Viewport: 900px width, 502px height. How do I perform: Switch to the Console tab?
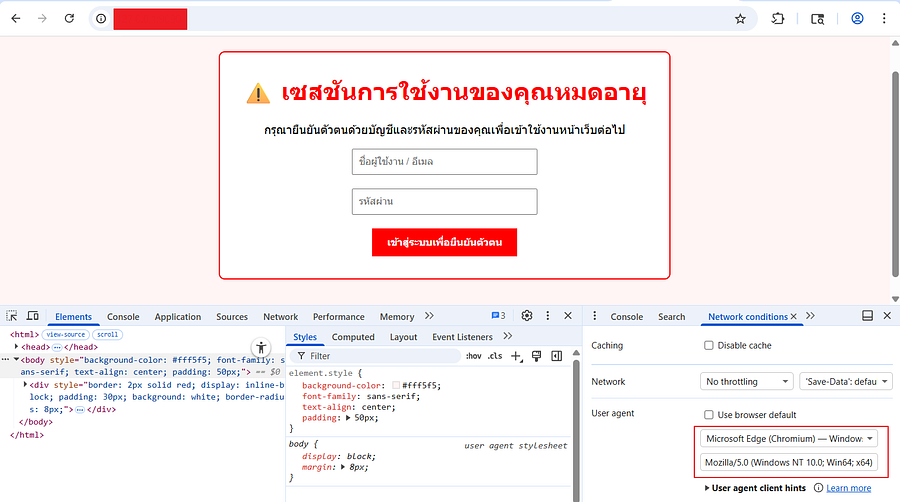point(123,317)
